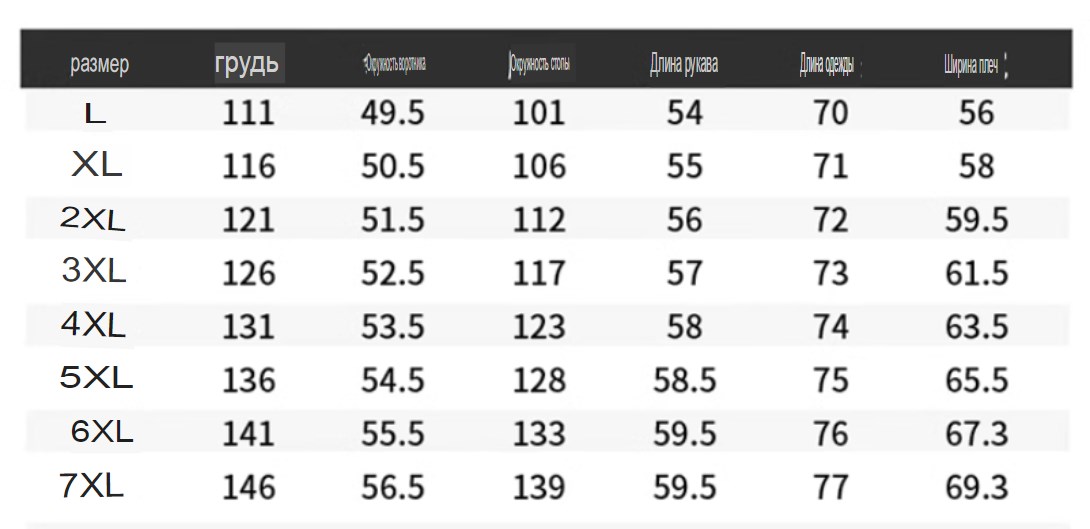The width and height of the screenshot is (1090, 529).
Task: Select value 112 in the 2XL row
Action: (539, 220)
